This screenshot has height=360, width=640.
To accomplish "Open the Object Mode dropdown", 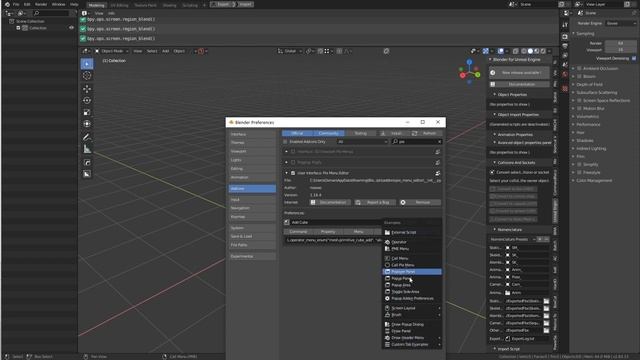I will tap(112, 51).
